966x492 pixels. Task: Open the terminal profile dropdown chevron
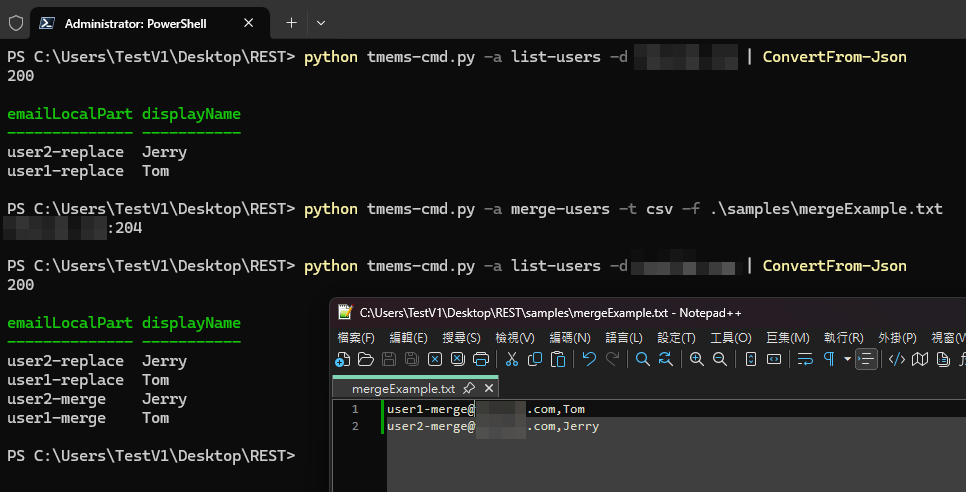click(321, 22)
